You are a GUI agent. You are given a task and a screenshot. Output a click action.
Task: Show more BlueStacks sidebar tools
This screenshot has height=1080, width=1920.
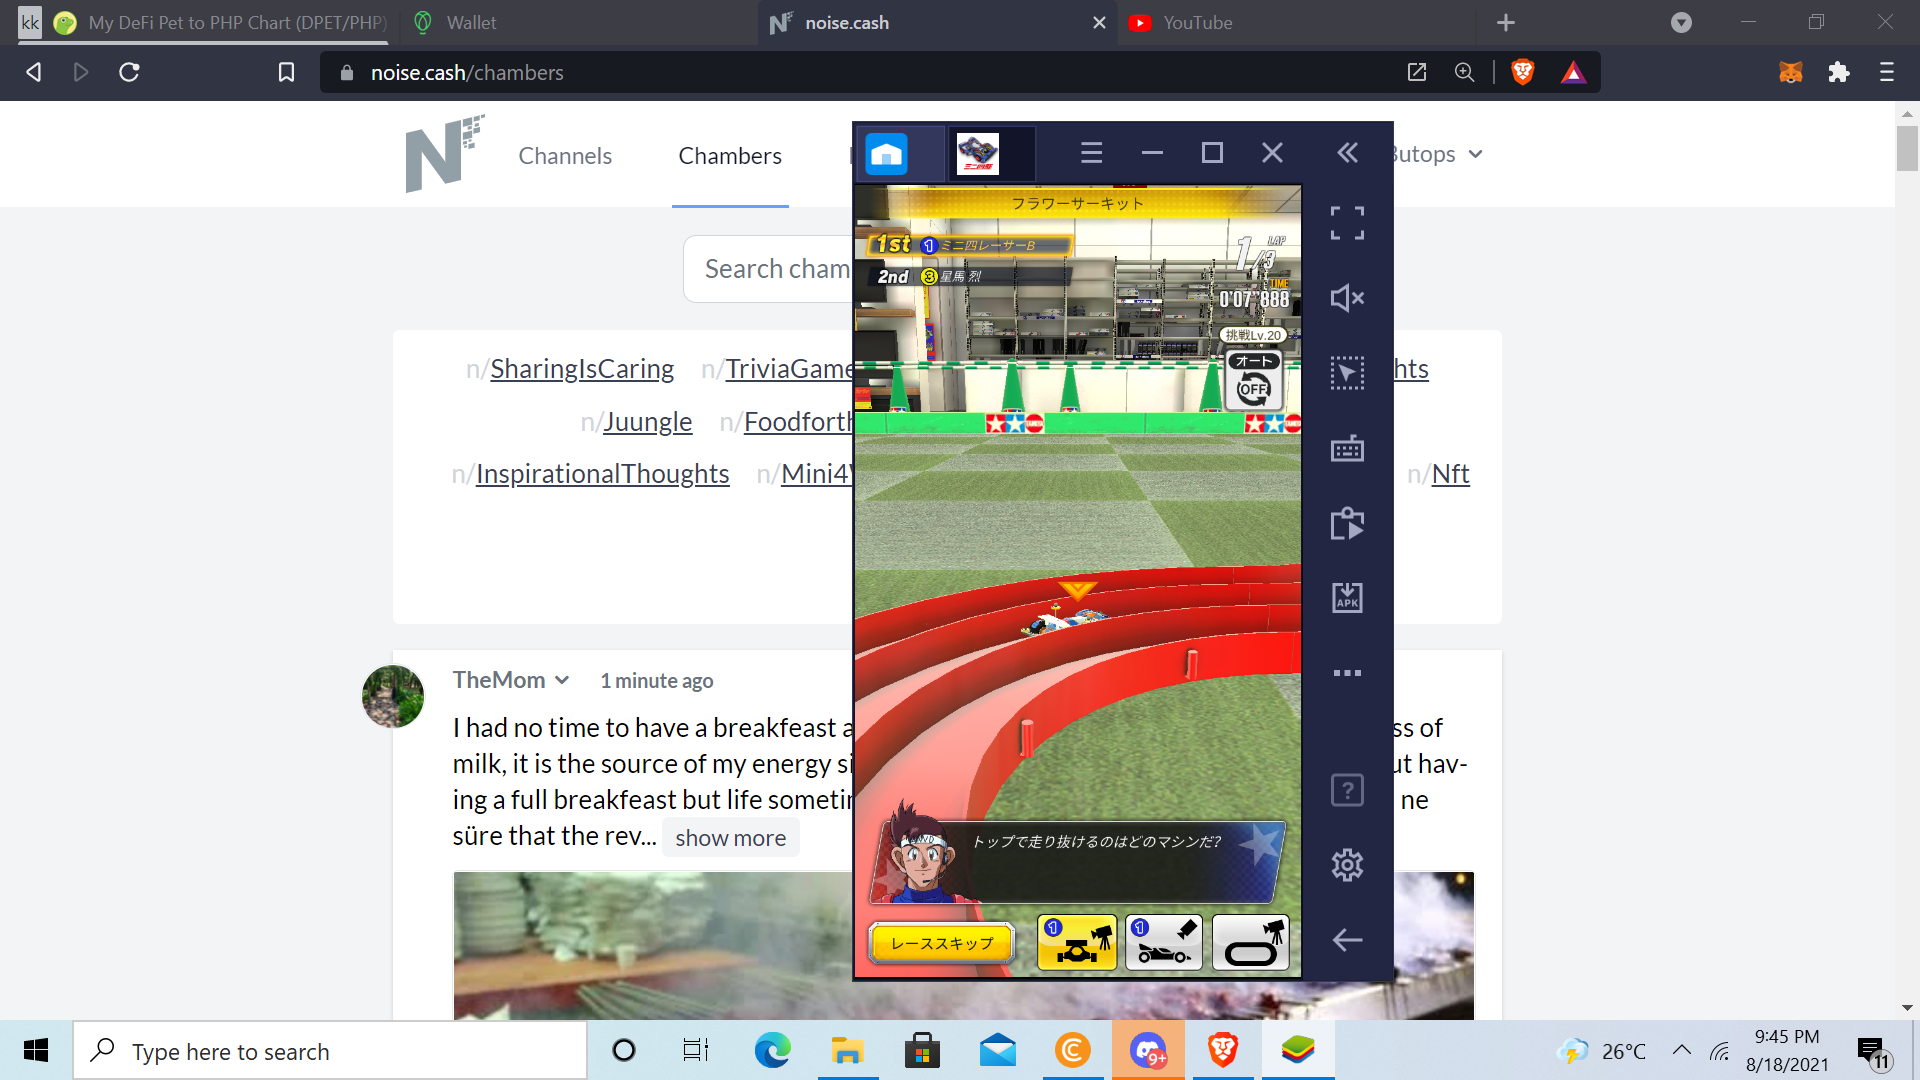(1347, 673)
